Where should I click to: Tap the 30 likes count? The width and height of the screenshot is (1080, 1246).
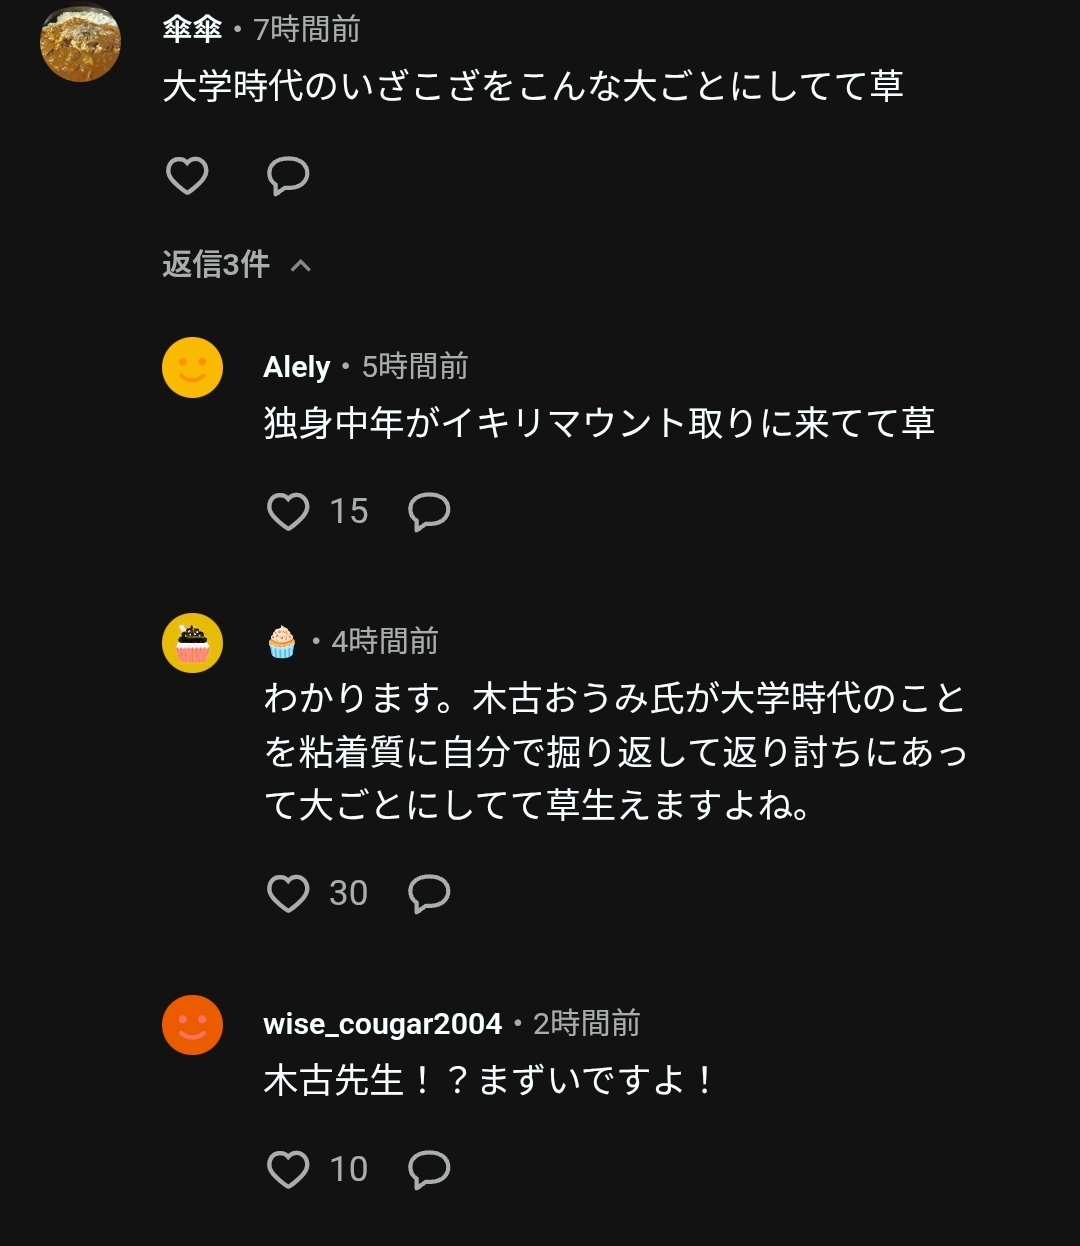(x=348, y=893)
